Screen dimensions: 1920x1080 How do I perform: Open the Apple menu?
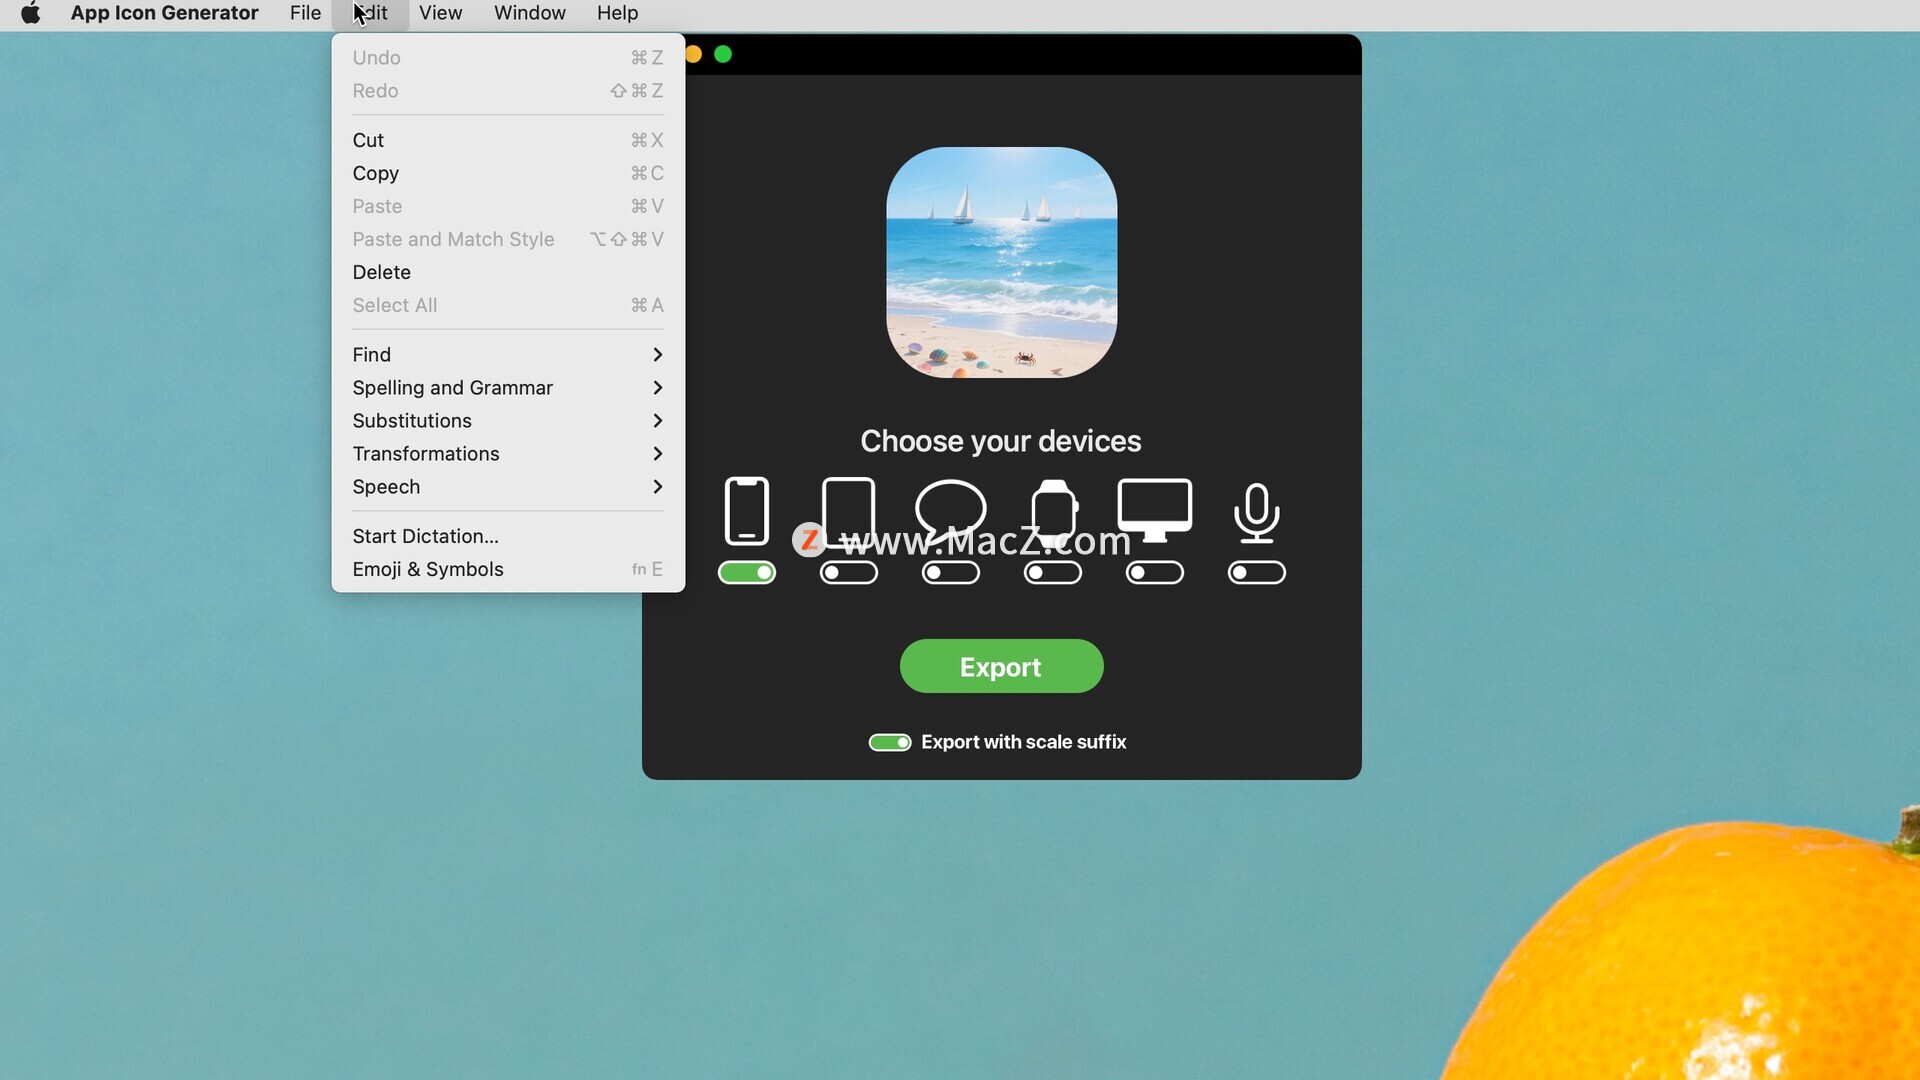(31, 13)
